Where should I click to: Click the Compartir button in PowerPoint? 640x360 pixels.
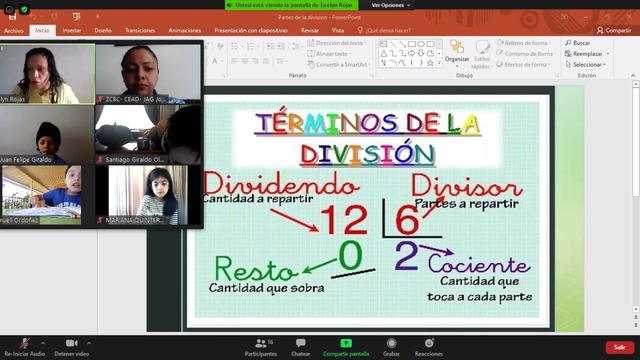tap(614, 31)
